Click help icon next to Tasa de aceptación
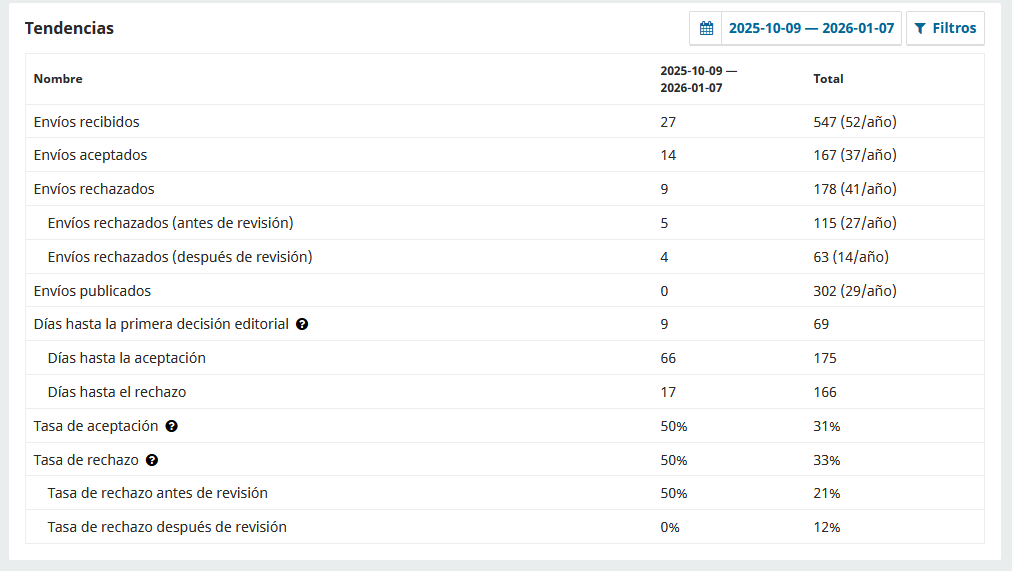 (172, 426)
